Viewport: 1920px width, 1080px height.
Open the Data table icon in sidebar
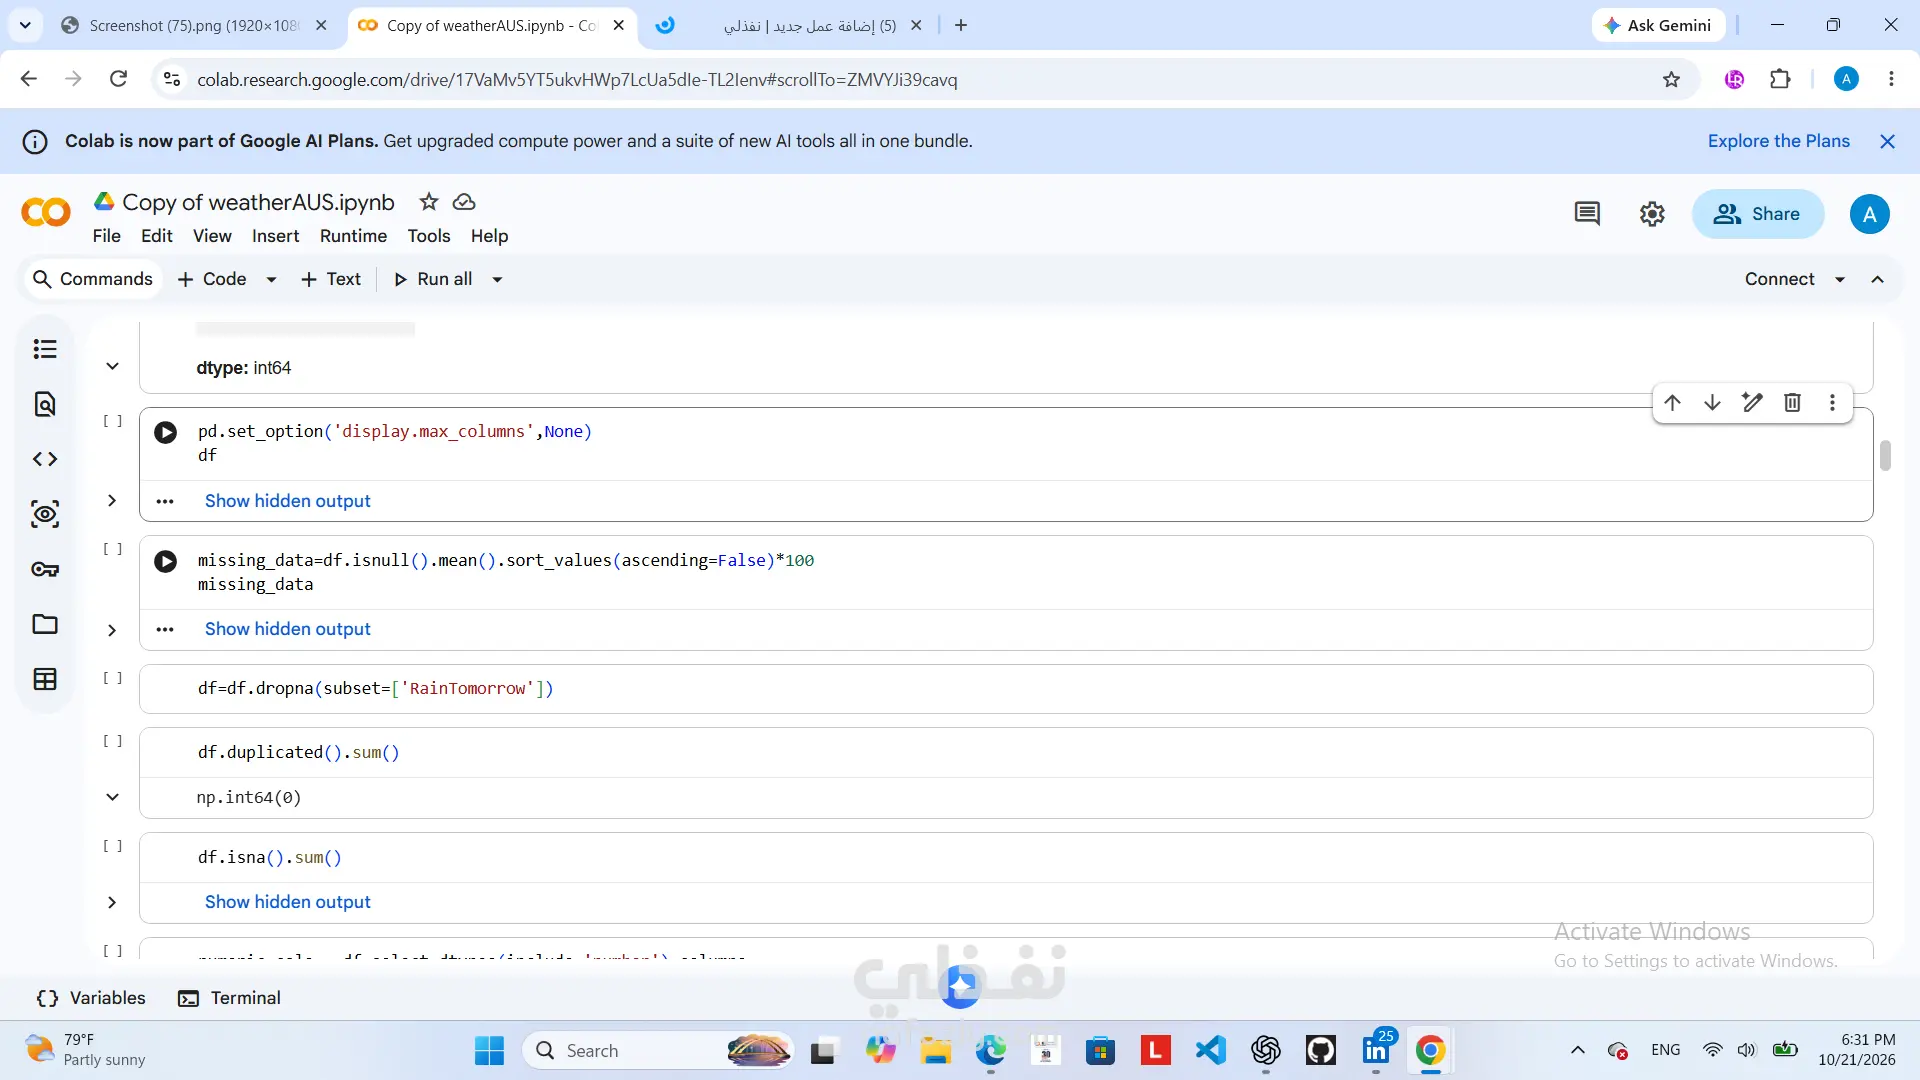(x=45, y=679)
